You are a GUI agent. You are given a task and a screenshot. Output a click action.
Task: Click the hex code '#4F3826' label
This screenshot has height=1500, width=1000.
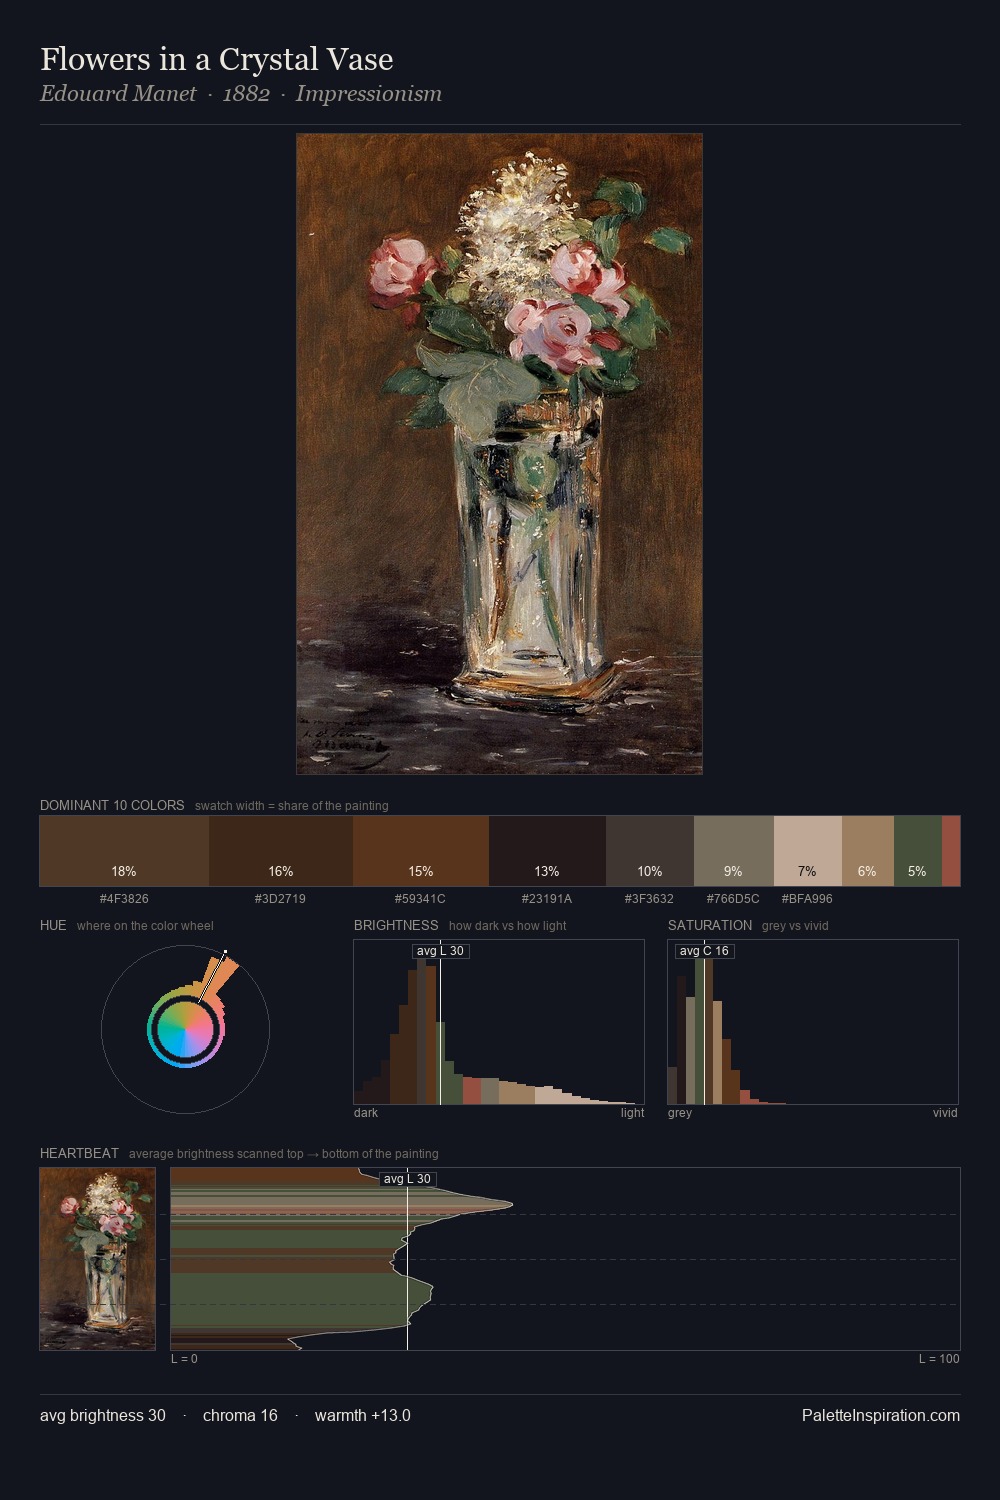tap(124, 898)
